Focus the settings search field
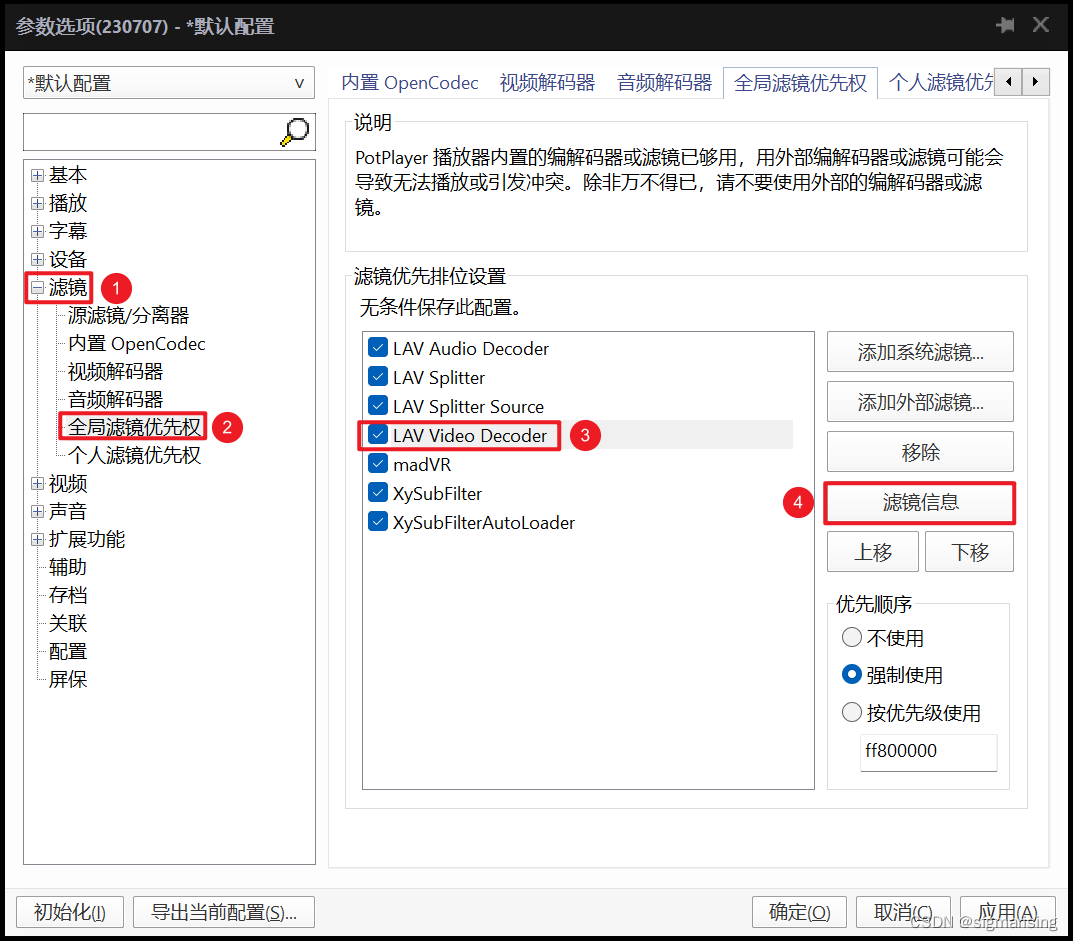 click(151, 131)
